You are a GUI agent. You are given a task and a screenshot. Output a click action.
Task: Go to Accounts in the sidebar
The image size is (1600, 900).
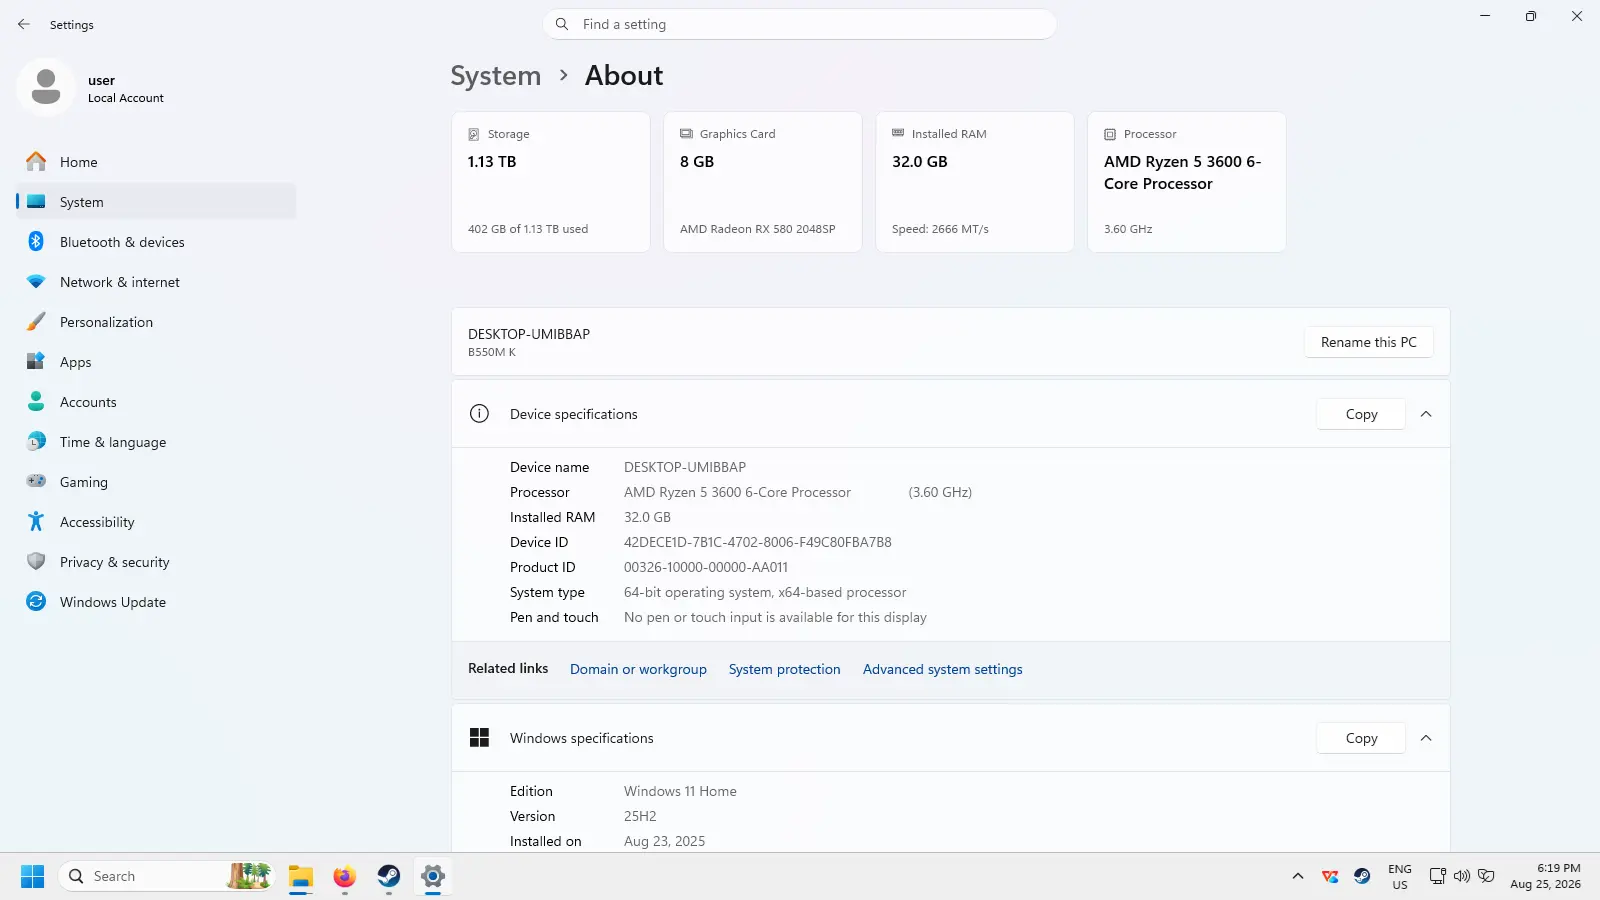156,402
